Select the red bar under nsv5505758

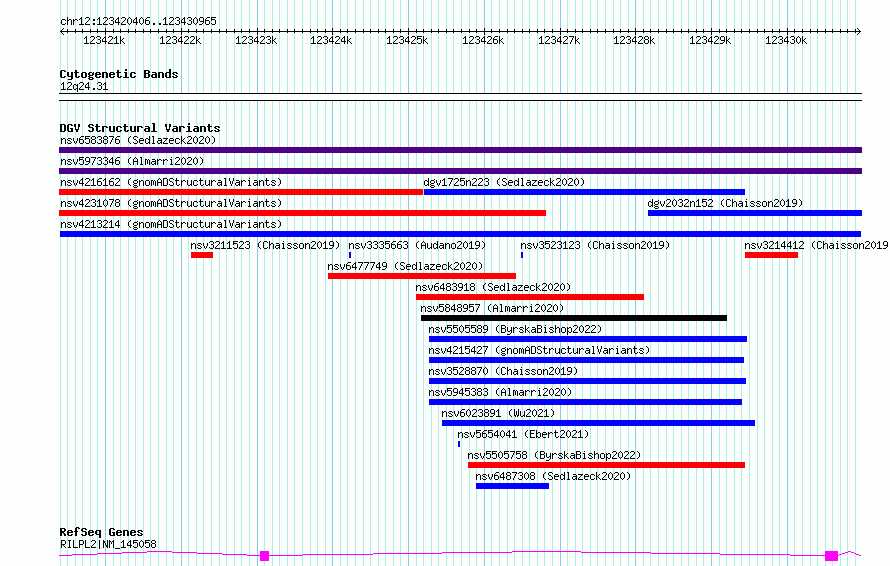tap(606, 465)
